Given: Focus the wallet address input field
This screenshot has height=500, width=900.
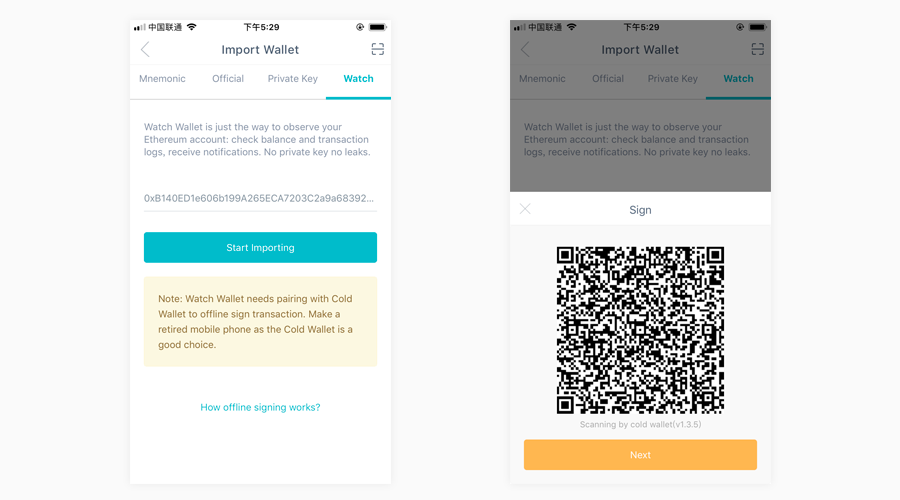Looking at the screenshot, I should pyautogui.click(x=260, y=199).
